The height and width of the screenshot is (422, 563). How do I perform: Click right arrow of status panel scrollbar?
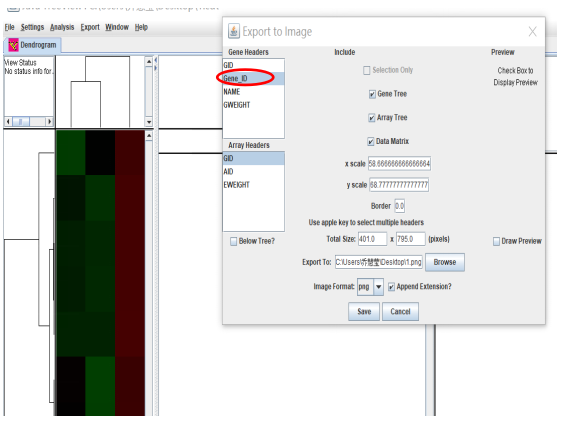pyautogui.click(x=50, y=121)
